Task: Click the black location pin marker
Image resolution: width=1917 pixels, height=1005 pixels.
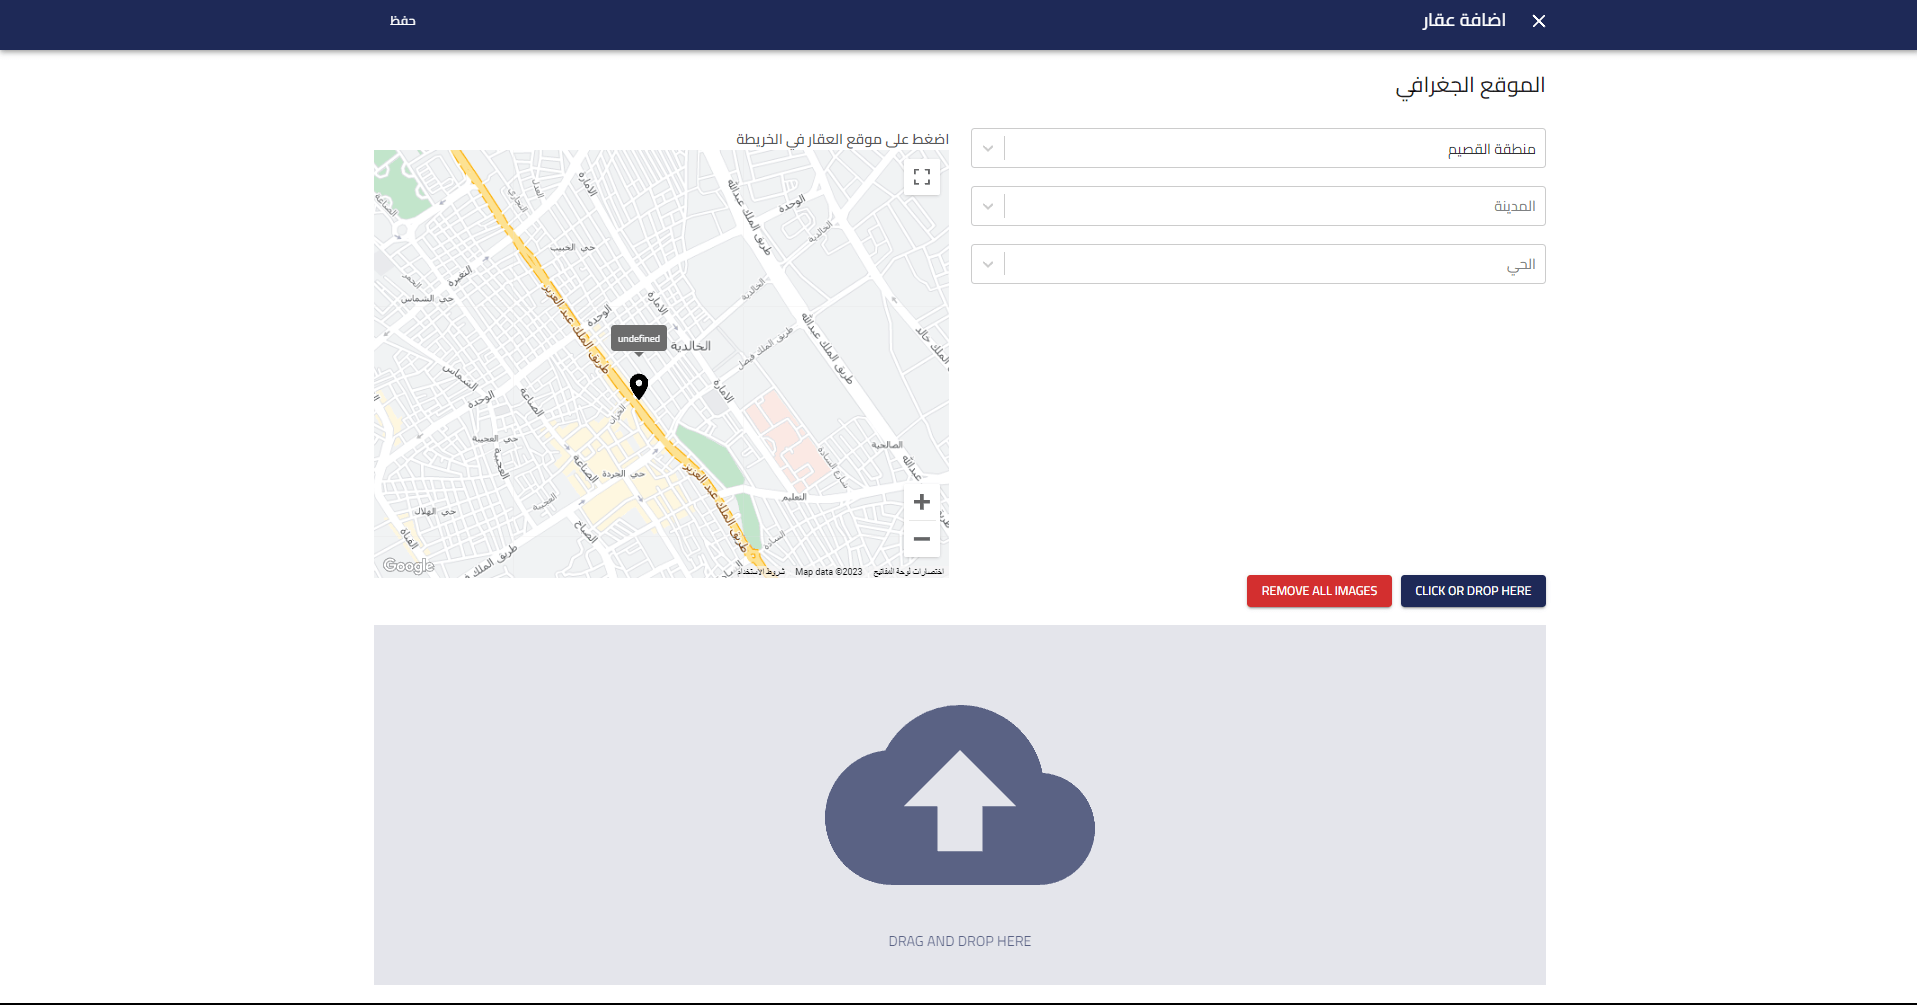Action: tap(639, 386)
